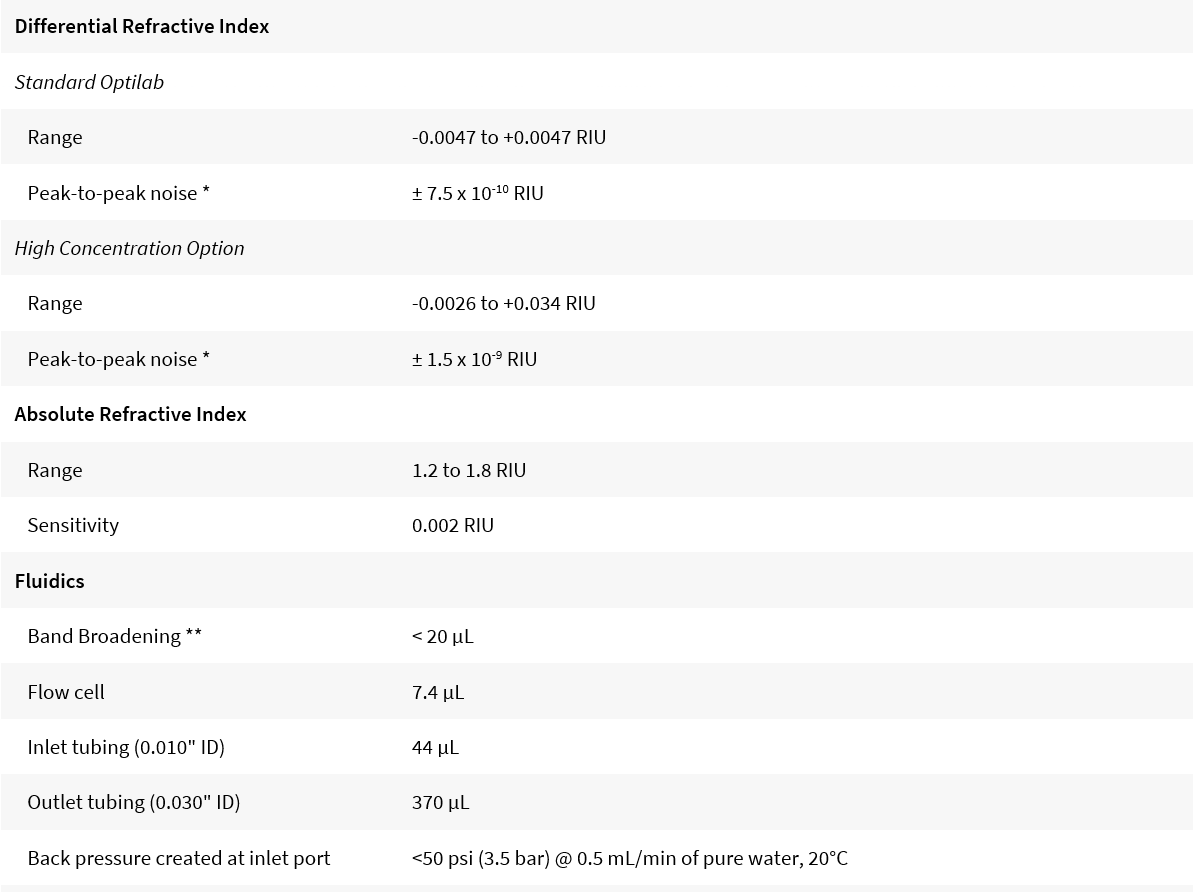Select the 1.2 to 1.8 RIU range value

468,470
